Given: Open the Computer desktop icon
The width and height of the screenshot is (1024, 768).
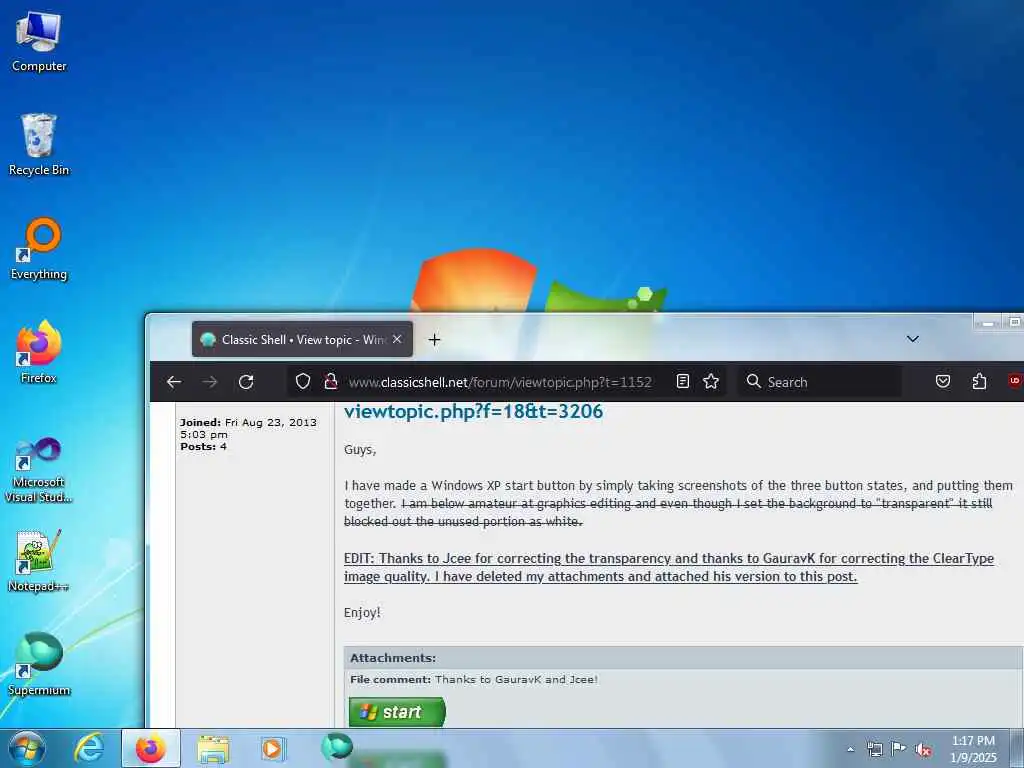Looking at the screenshot, I should click(39, 42).
